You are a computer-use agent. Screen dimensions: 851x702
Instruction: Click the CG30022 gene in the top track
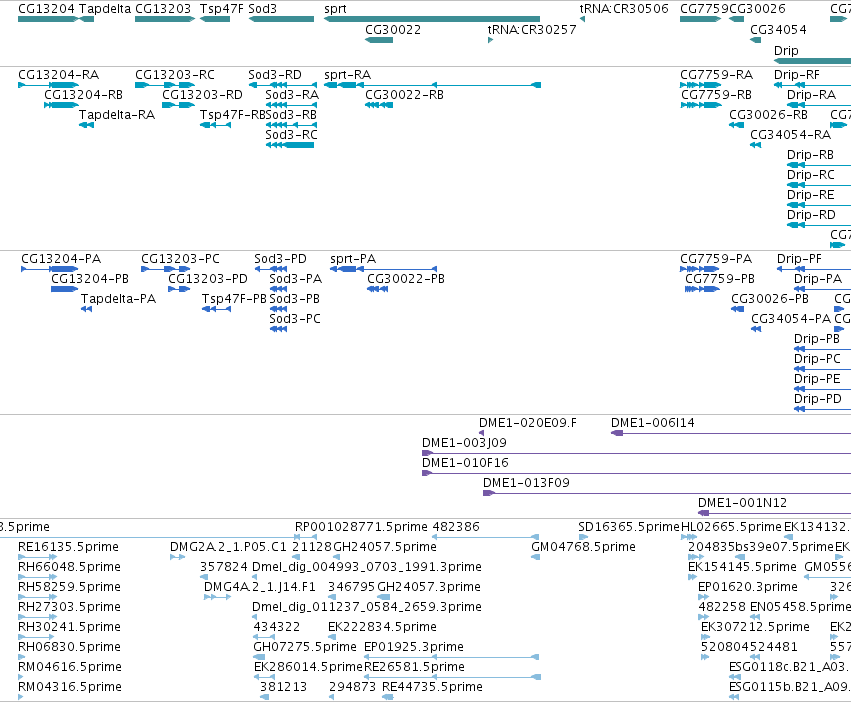(x=379, y=40)
